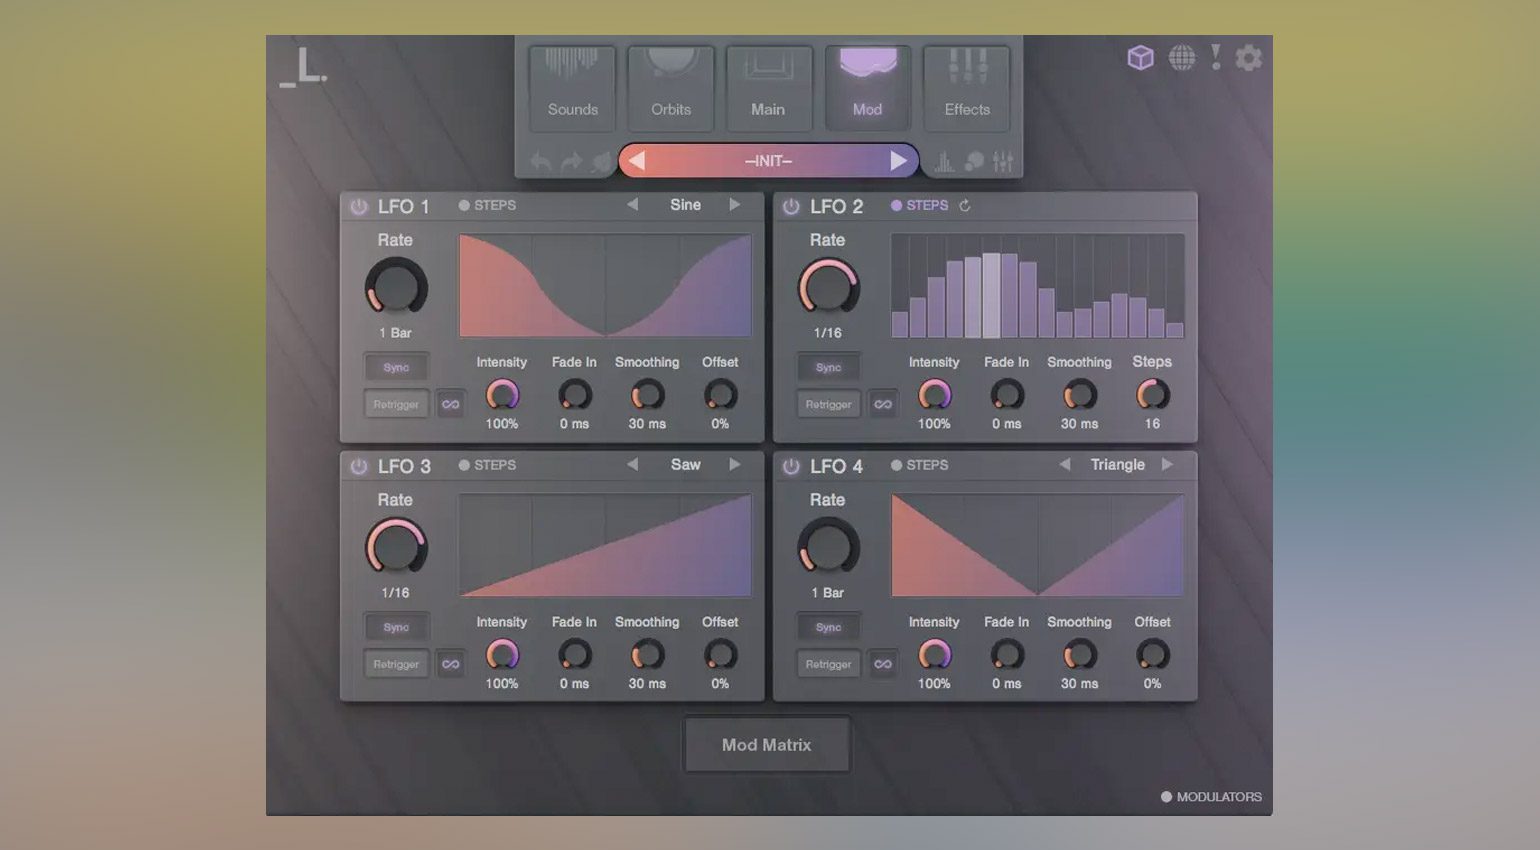The height and width of the screenshot is (850, 1540).
Task: Switch to the Orbits tab
Action: point(671,88)
